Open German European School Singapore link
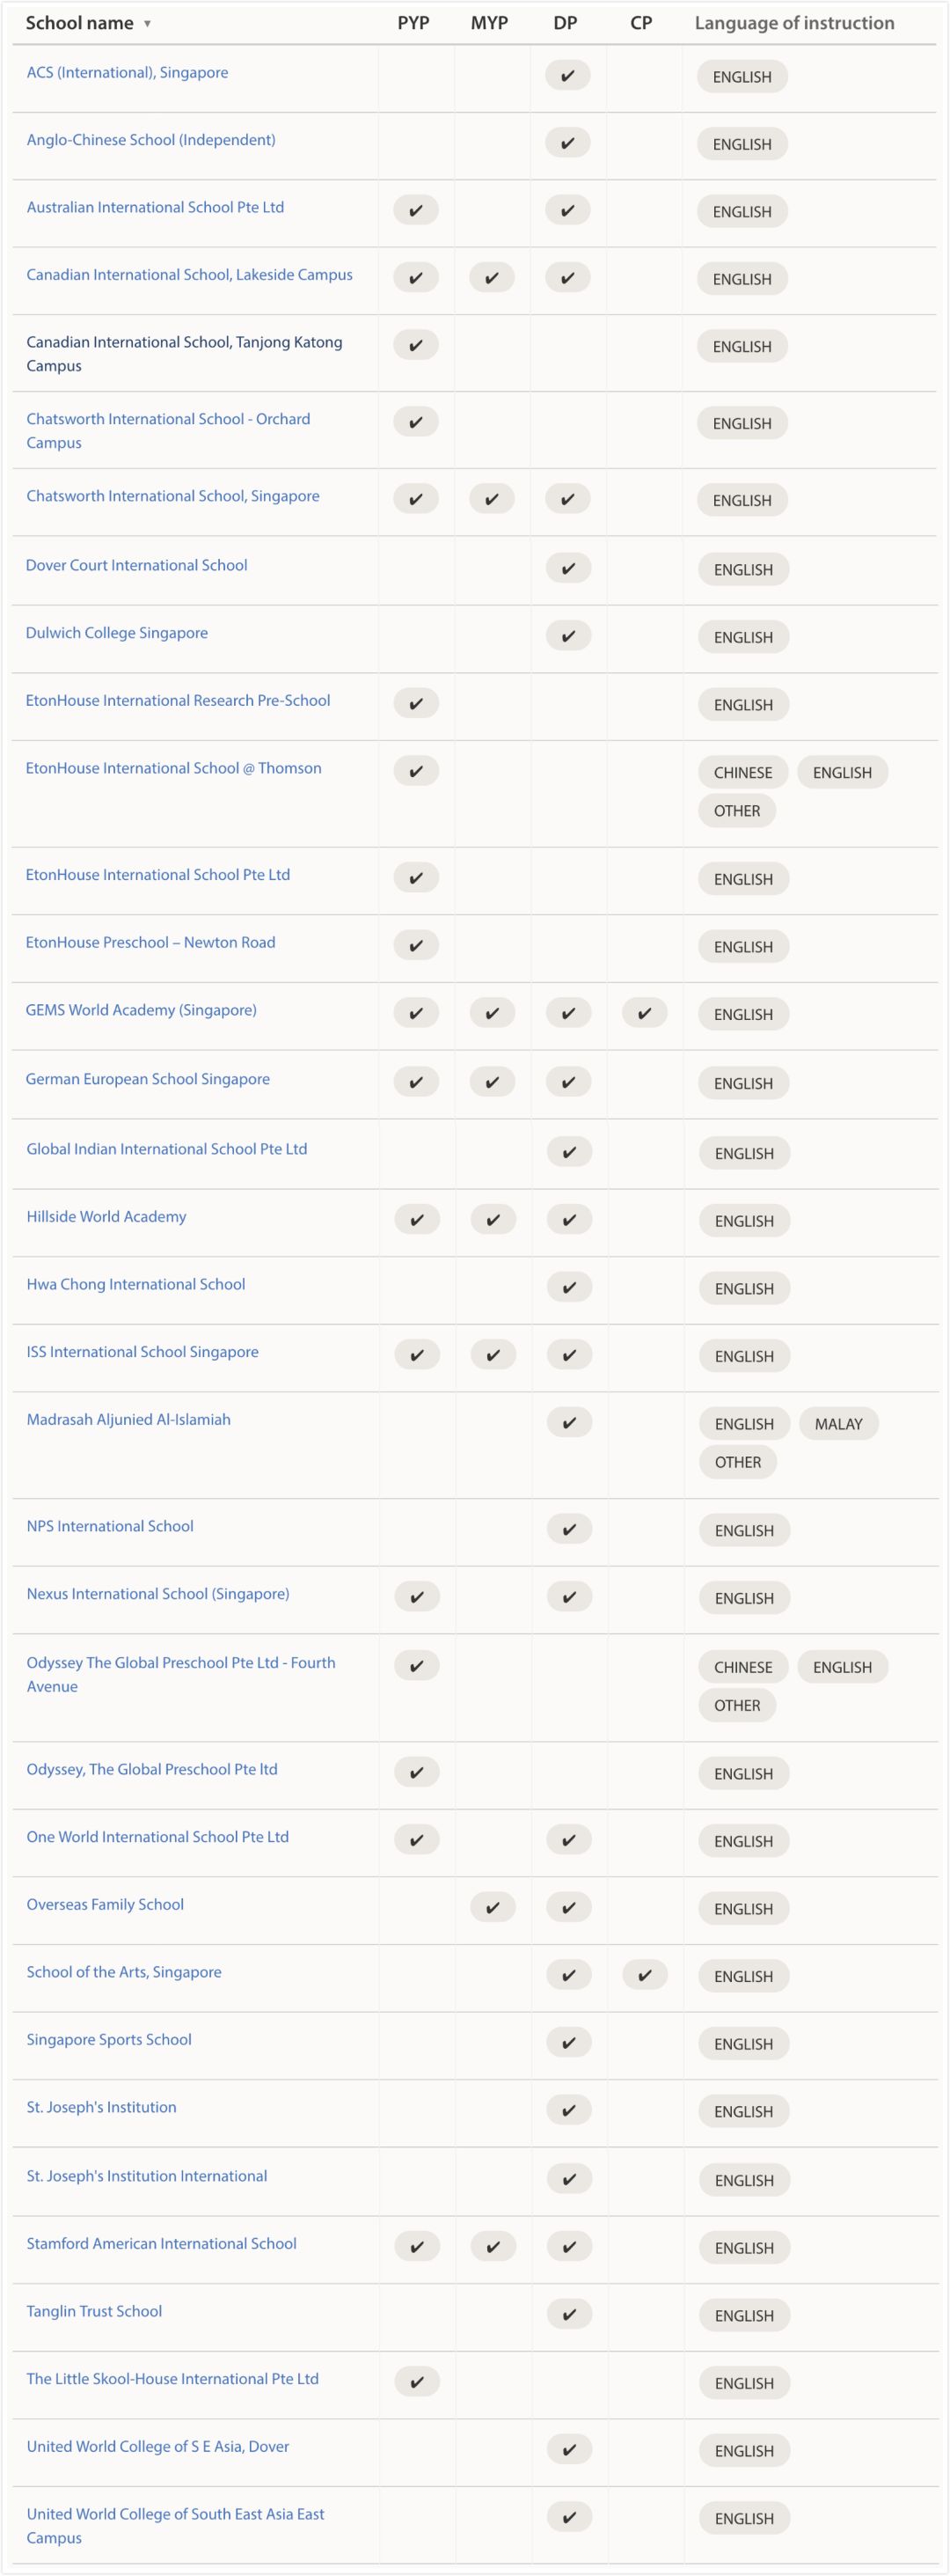Viewport: 950px width, 2576px height. click(x=148, y=1079)
